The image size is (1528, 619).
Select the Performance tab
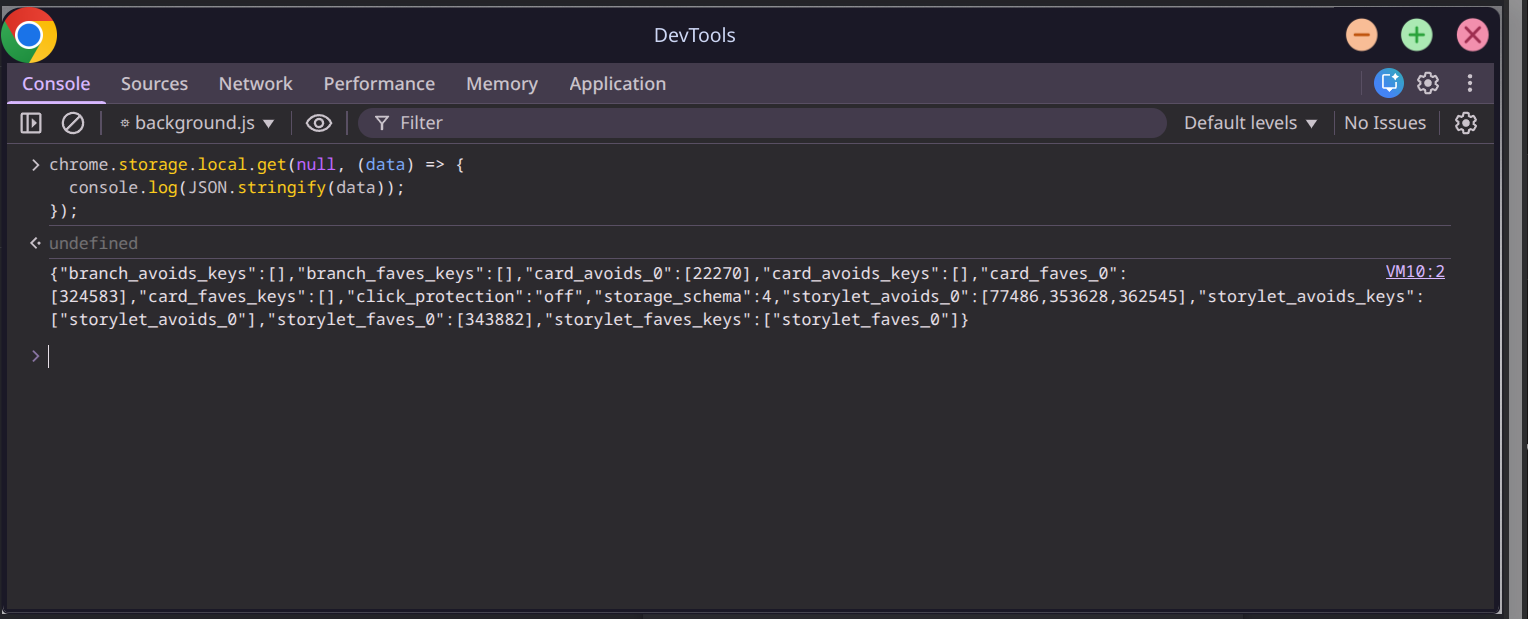click(x=379, y=83)
